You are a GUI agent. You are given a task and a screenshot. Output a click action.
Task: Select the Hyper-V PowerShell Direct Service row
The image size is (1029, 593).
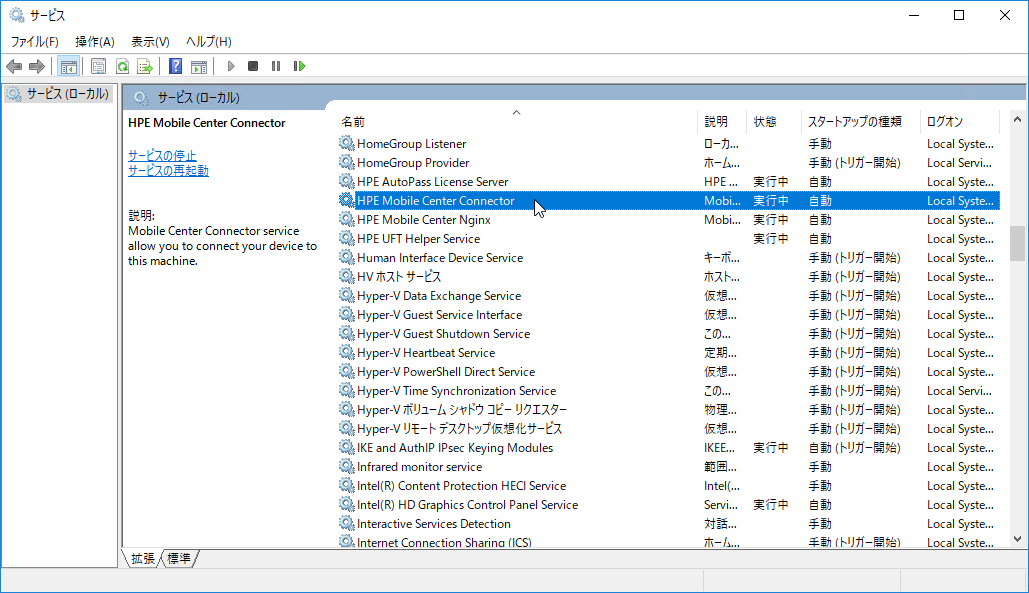tap(669, 371)
